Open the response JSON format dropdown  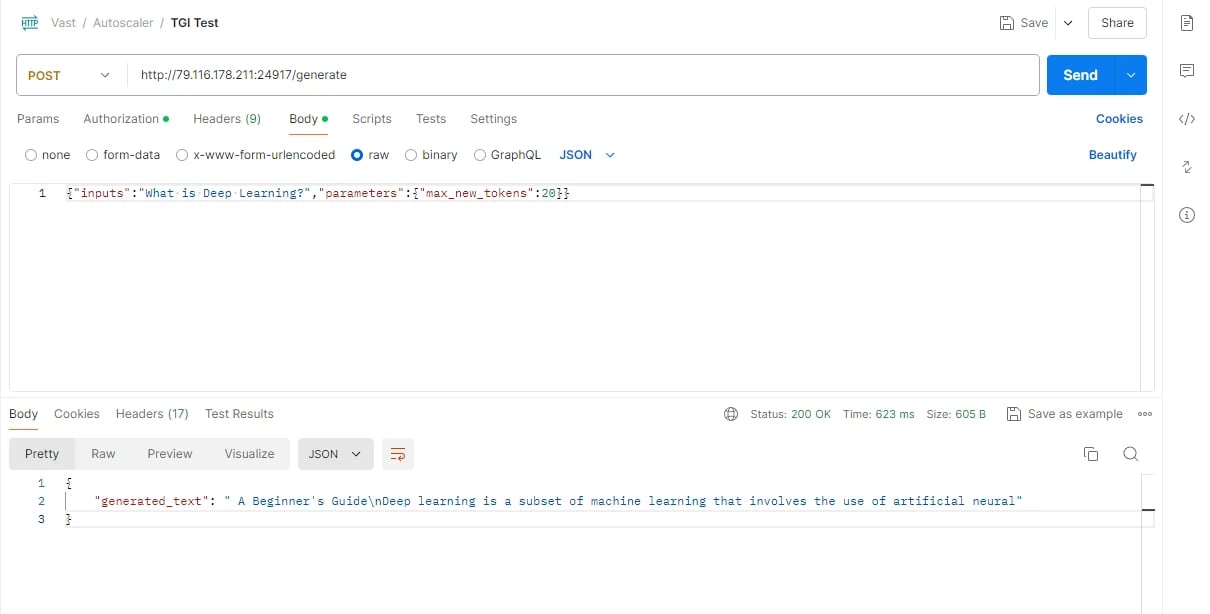pyautogui.click(x=336, y=454)
